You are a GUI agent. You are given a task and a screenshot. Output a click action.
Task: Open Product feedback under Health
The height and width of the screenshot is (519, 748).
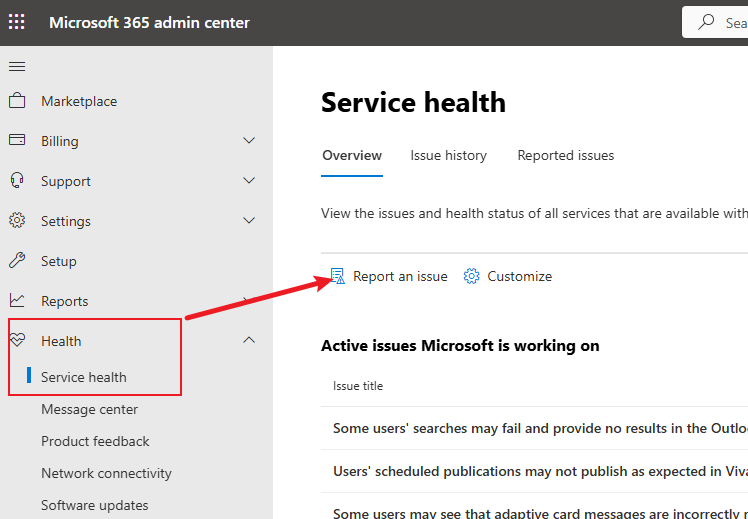point(95,441)
